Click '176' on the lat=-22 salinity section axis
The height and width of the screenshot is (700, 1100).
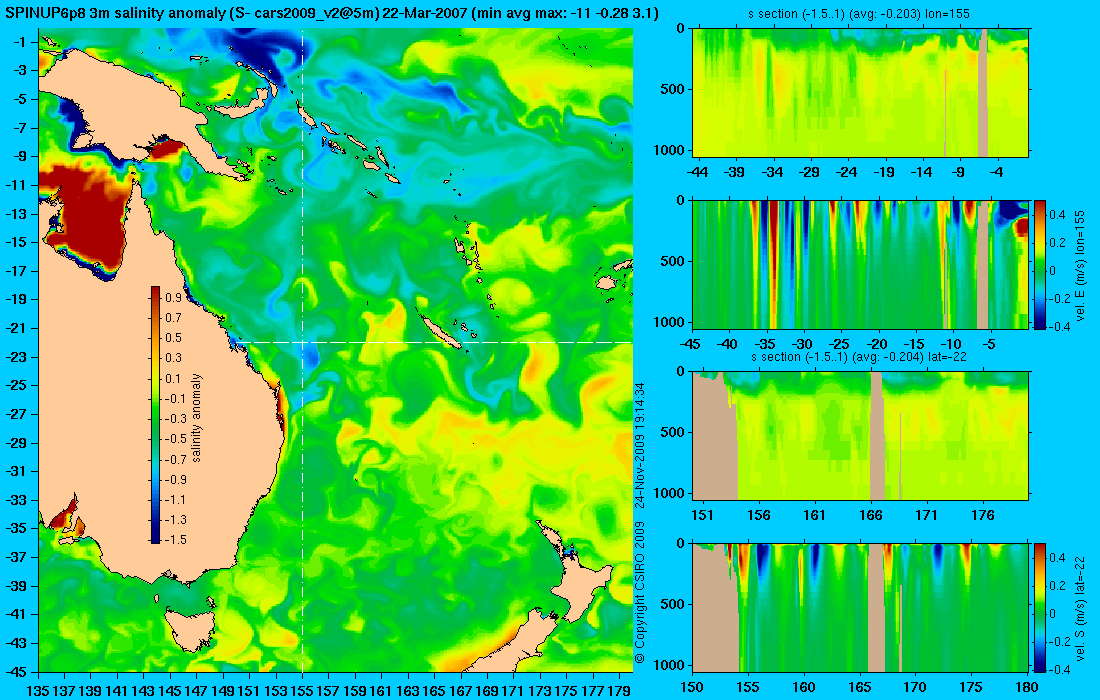[983, 515]
